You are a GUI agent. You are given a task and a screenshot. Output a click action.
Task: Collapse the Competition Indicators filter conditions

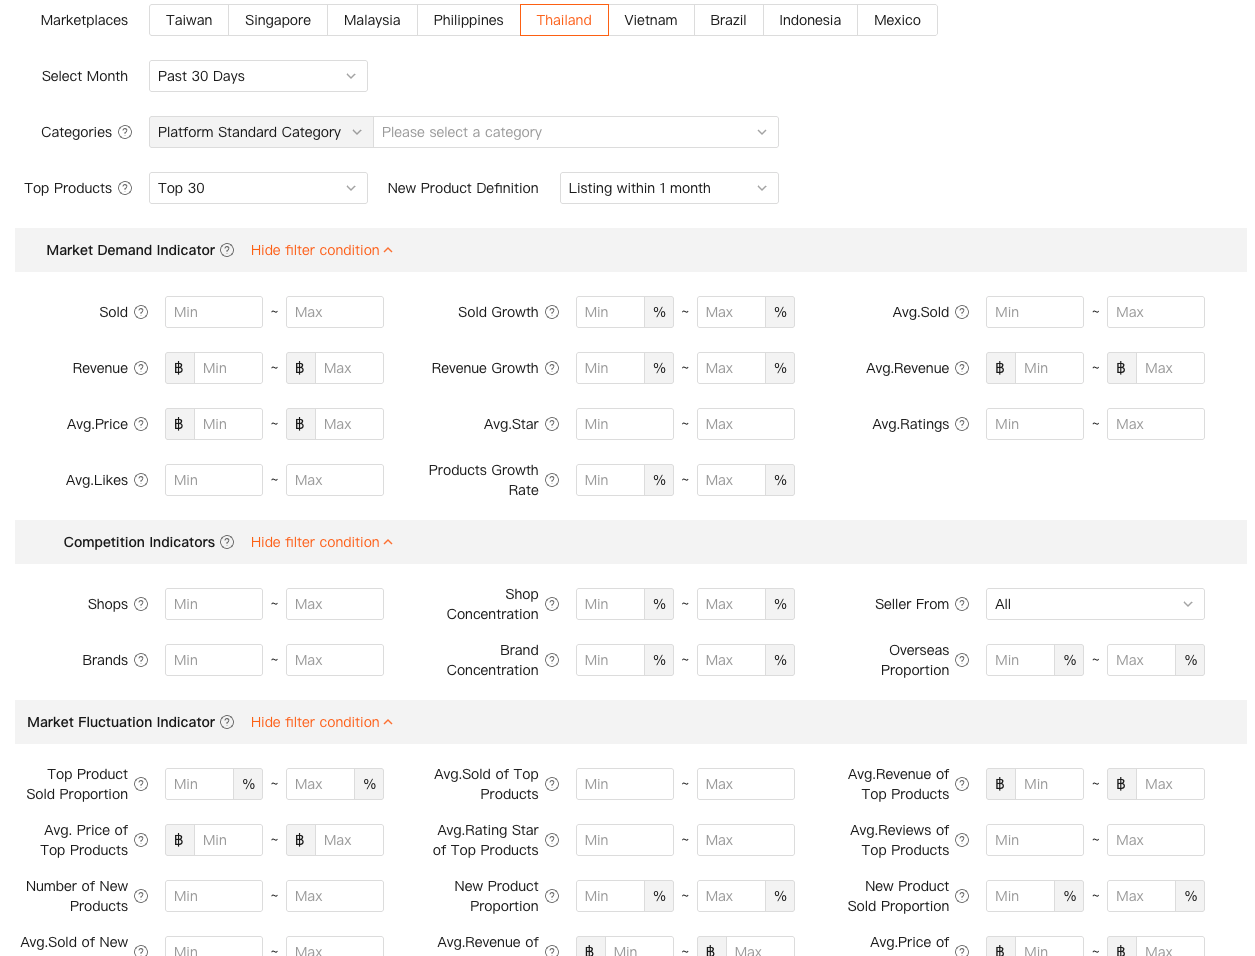coord(321,542)
